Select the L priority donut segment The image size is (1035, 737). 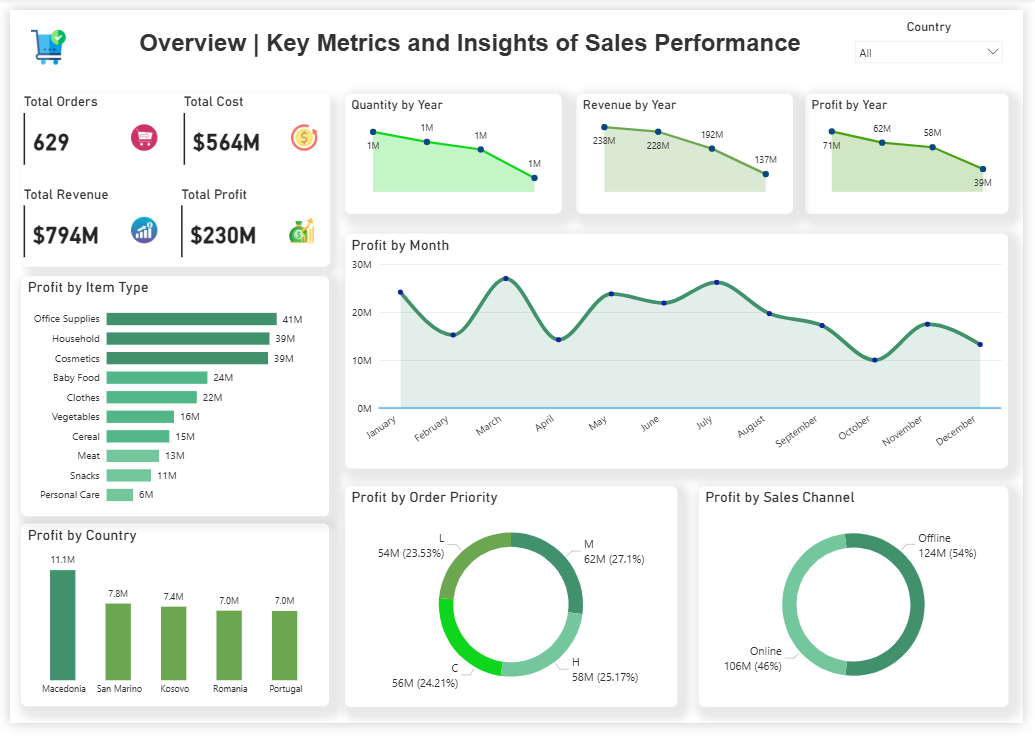tap(464, 556)
